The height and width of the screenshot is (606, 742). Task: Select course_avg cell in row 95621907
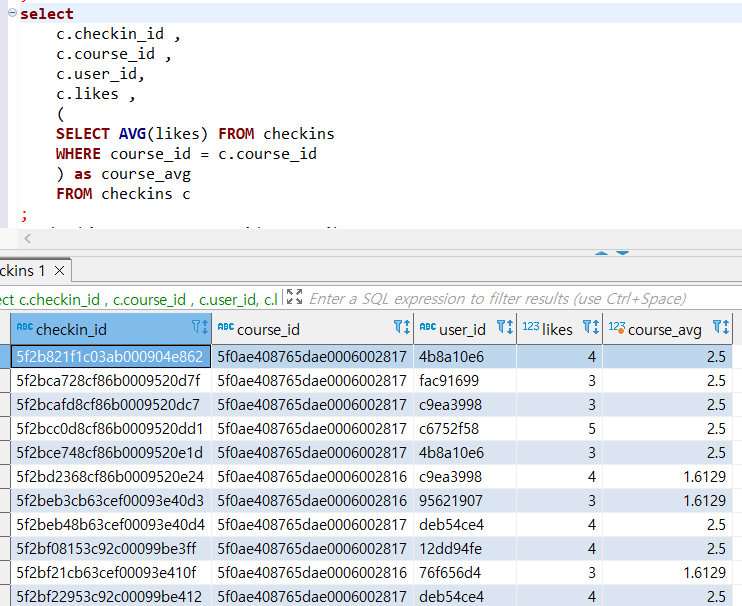click(x=667, y=501)
